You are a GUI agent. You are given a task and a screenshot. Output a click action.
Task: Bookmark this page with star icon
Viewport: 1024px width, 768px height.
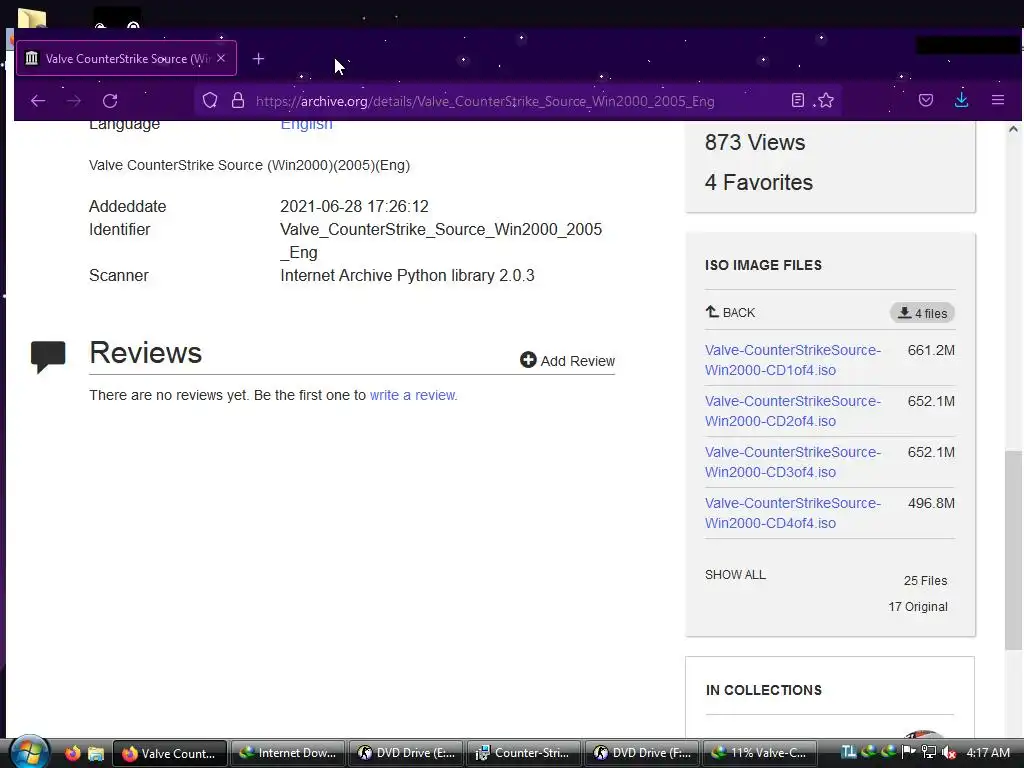pyautogui.click(x=826, y=101)
